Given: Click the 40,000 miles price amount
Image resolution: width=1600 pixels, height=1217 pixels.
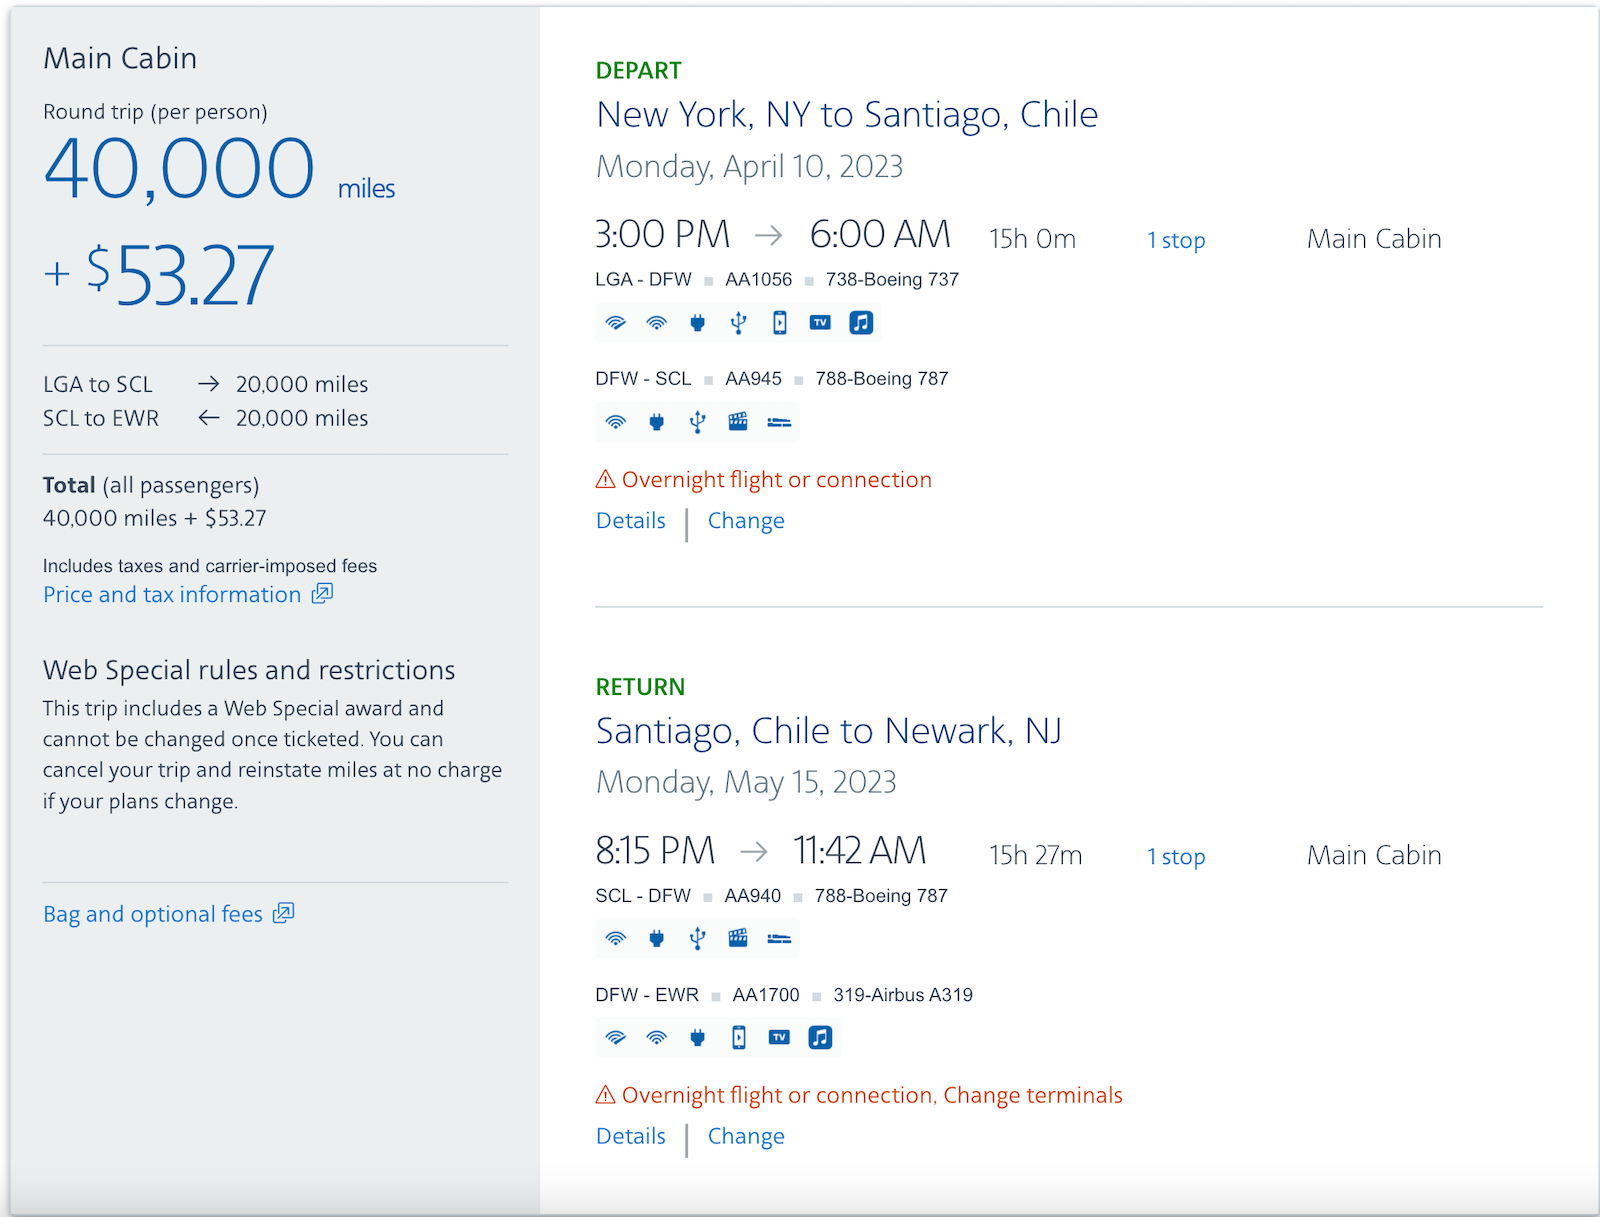Looking at the screenshot, I should pyautogui.click(x=180, y=166).
